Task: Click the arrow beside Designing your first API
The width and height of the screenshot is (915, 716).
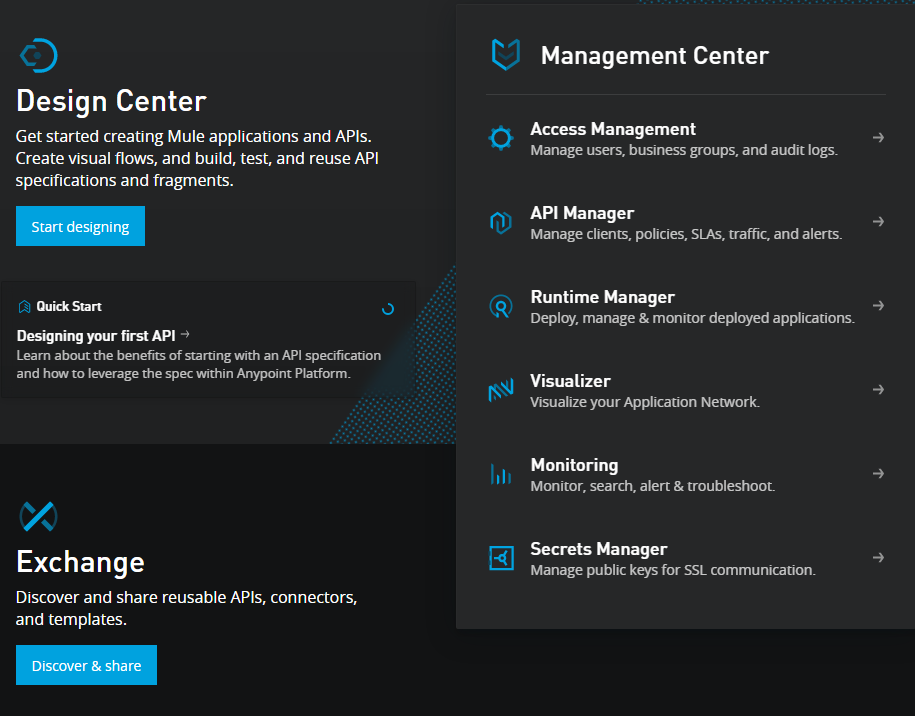Action: (x=186, y=334)
